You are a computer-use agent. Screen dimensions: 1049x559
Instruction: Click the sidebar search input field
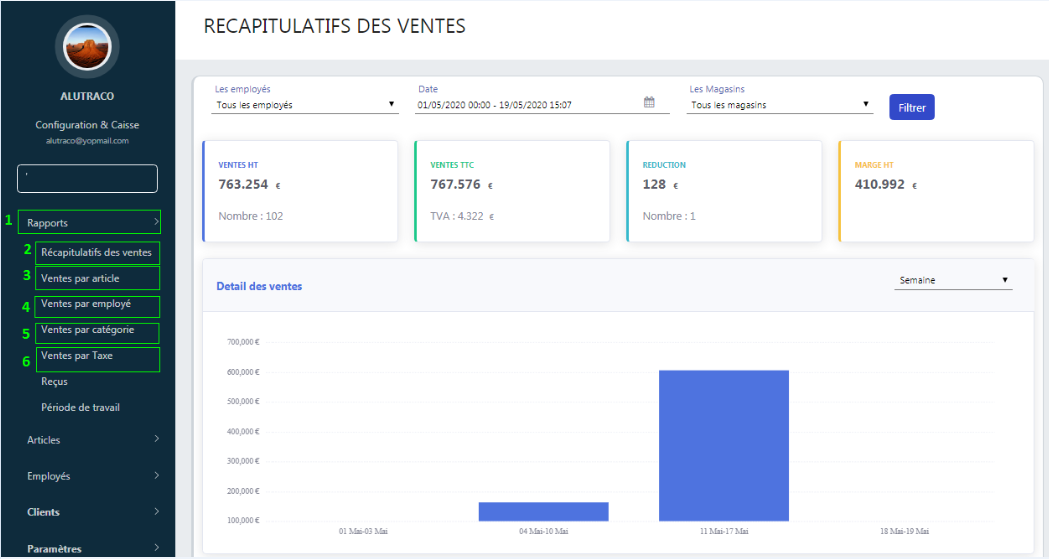pos(87,178)
